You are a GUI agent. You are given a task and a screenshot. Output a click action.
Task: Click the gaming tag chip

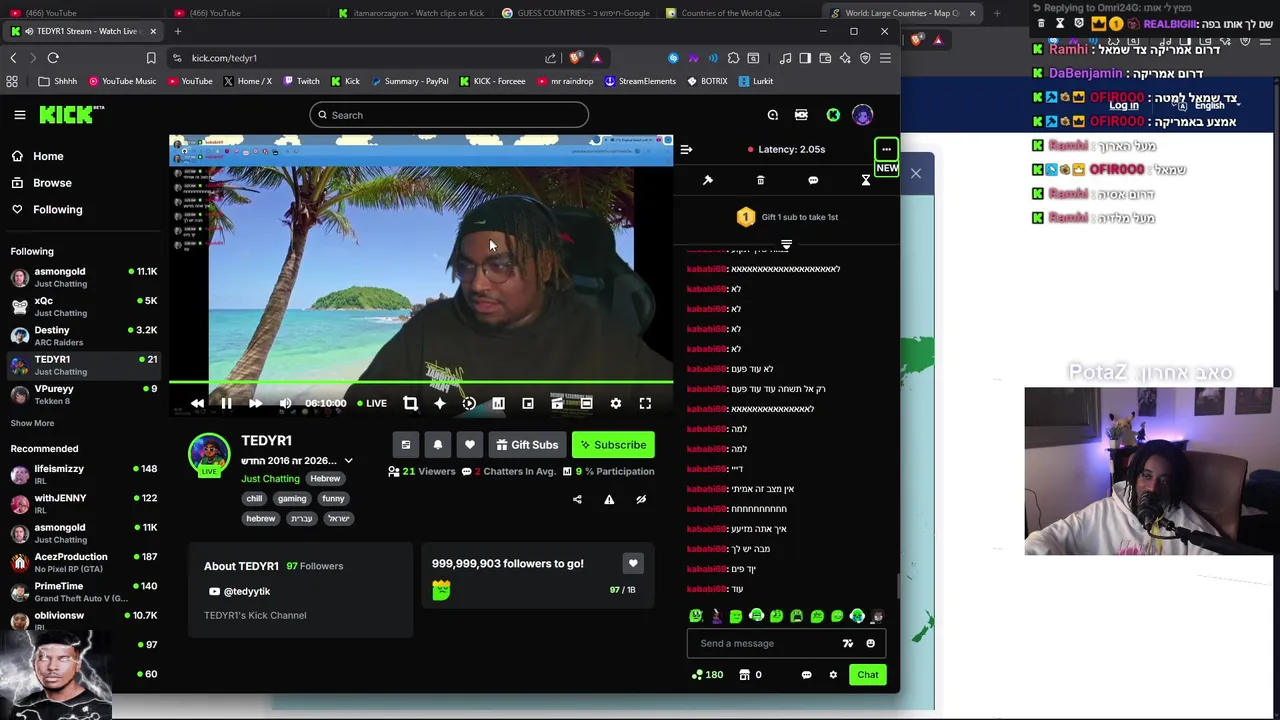(292, 499)
